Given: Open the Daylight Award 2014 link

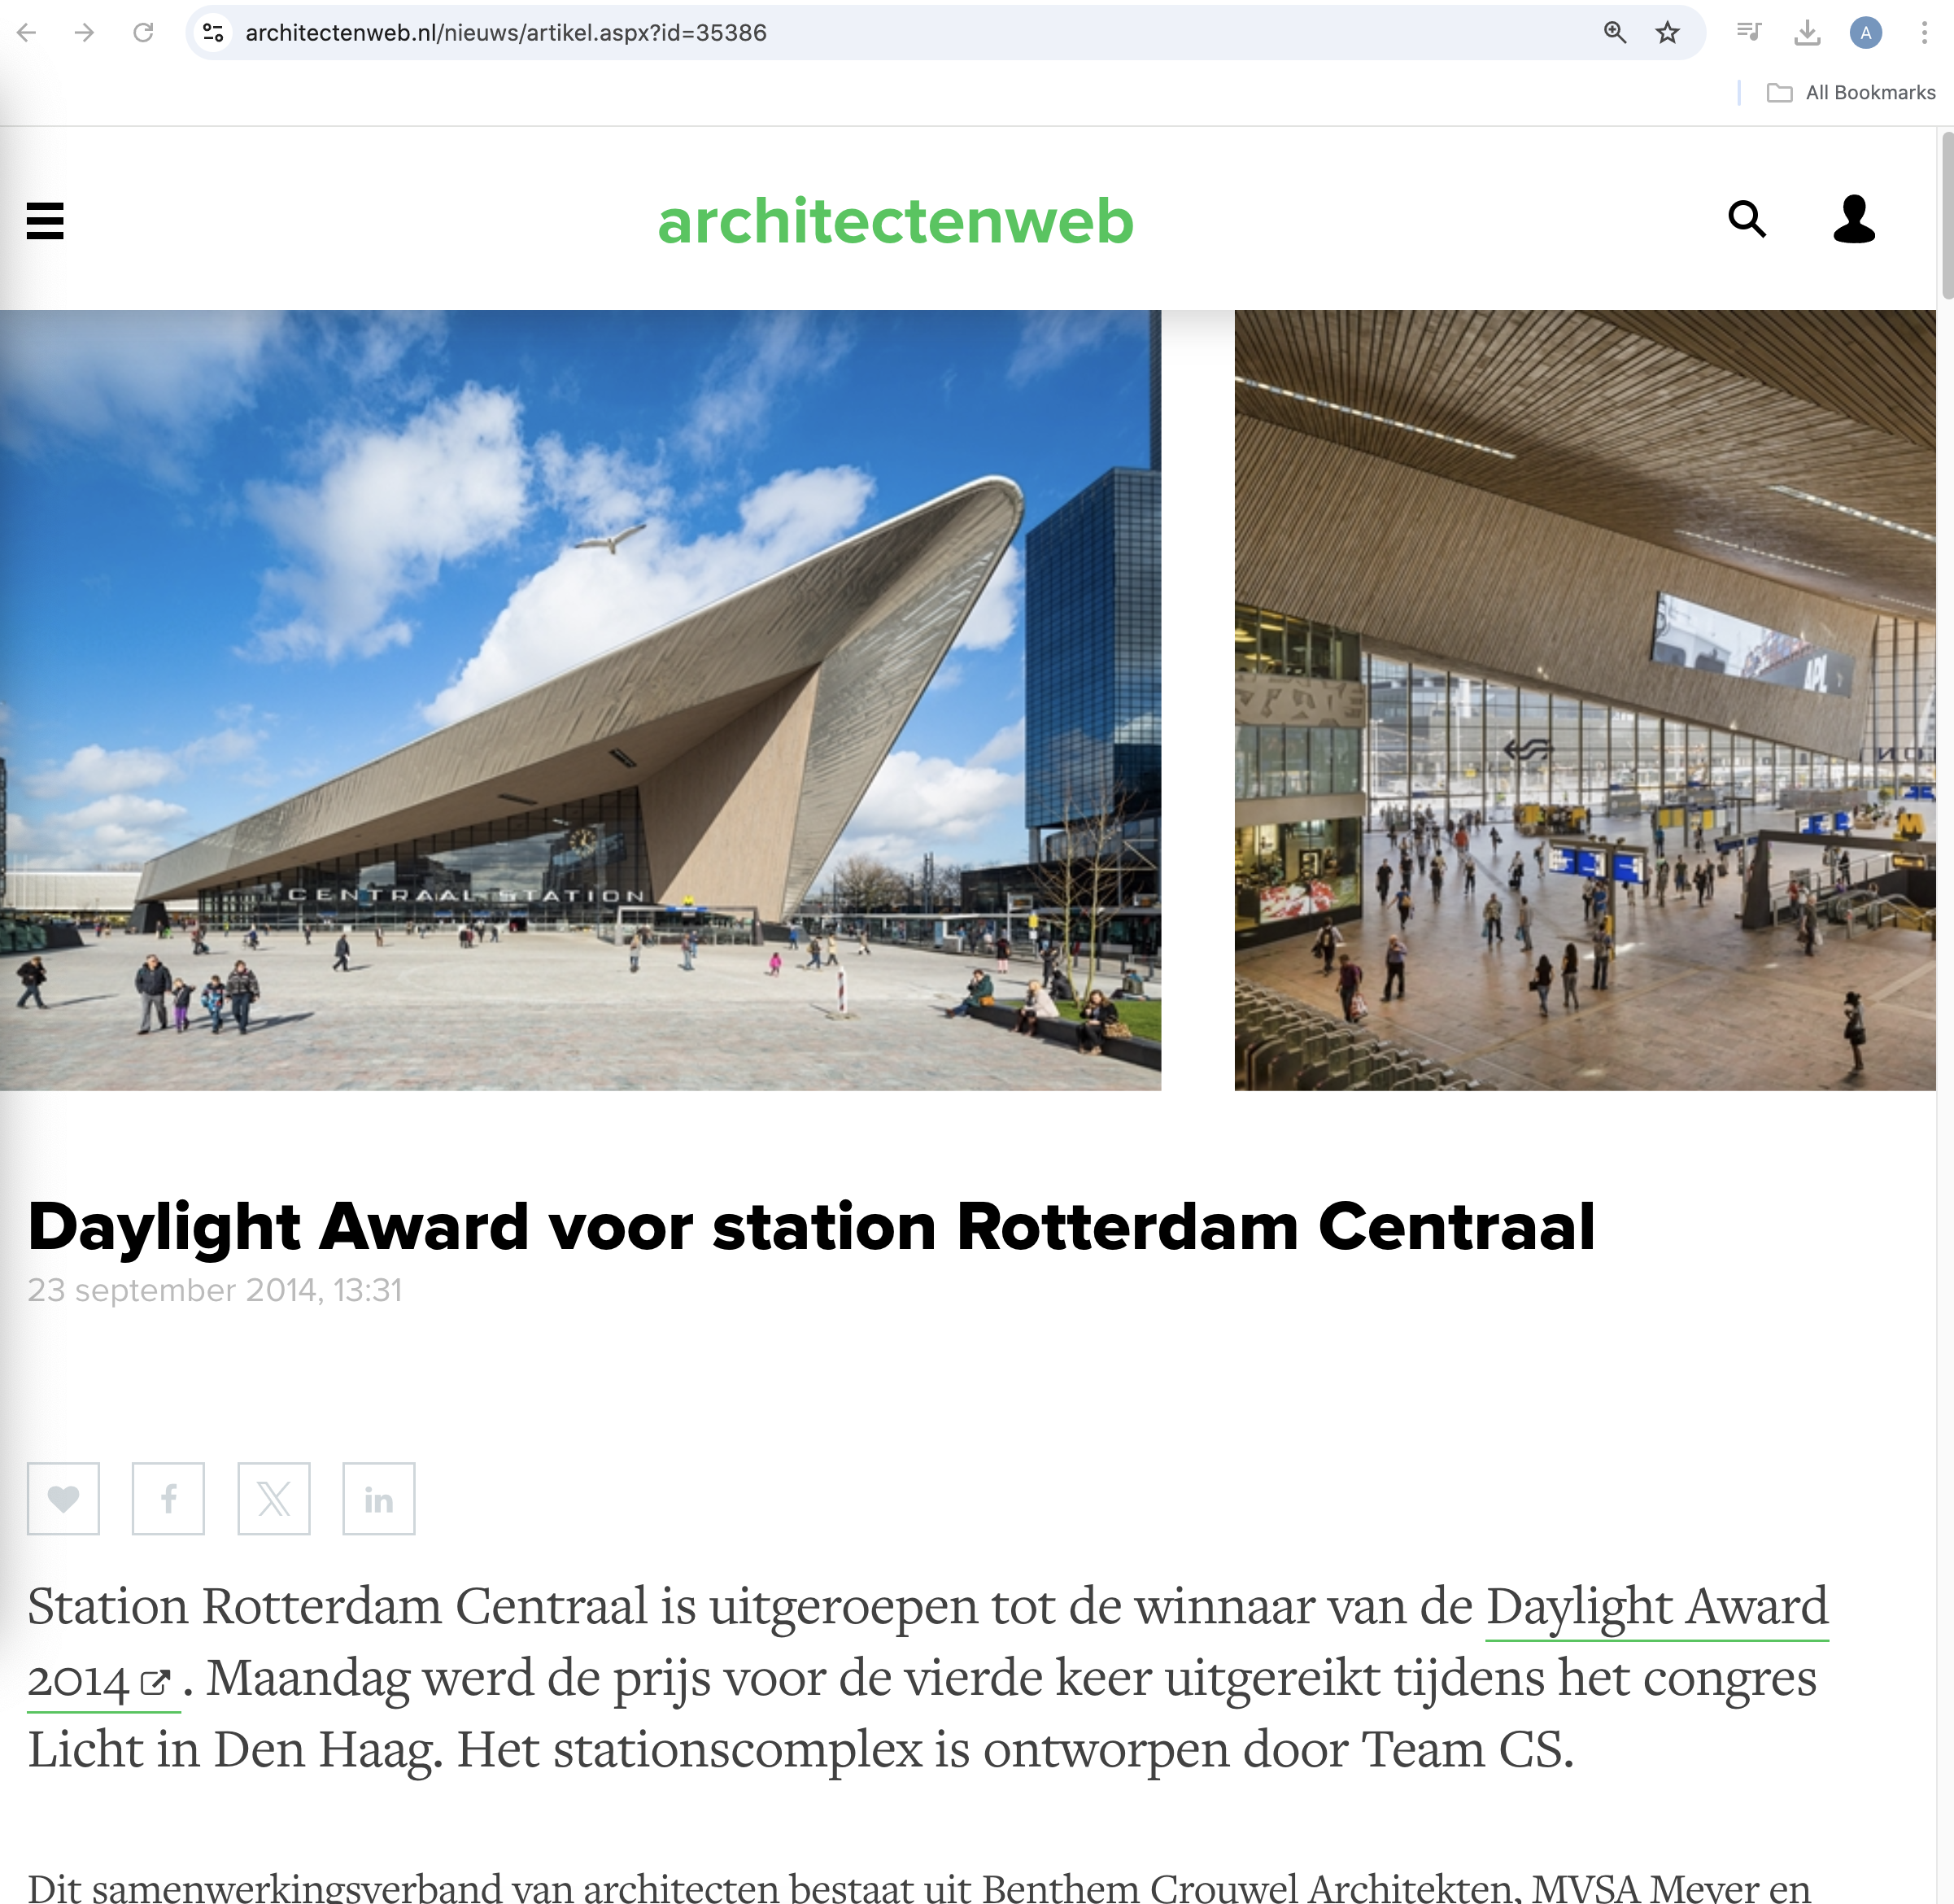Looking at the screenshot, I should coord(928,1642).
